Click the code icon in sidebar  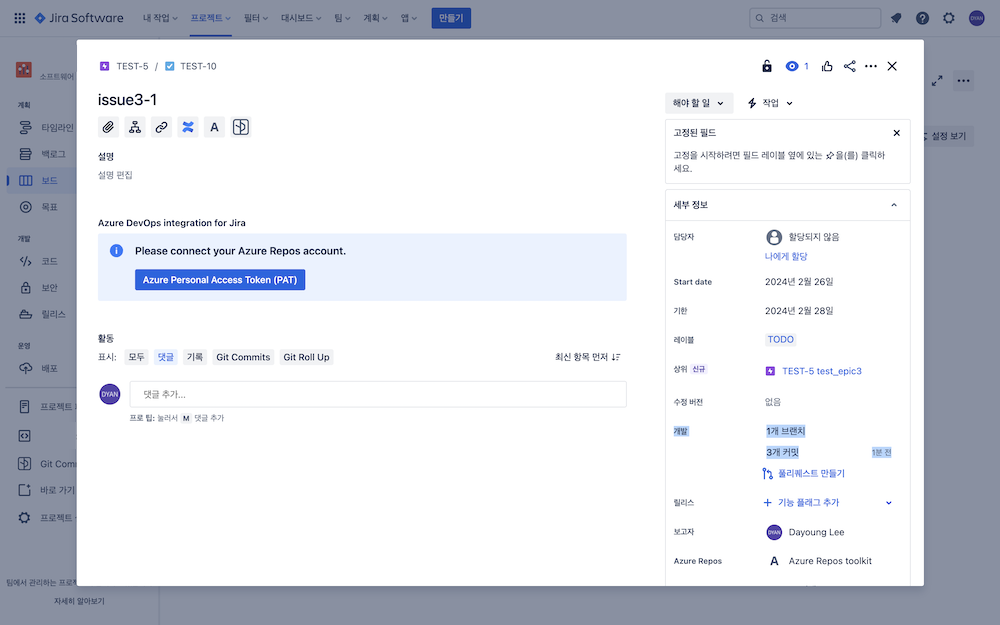tap(25, 261)
